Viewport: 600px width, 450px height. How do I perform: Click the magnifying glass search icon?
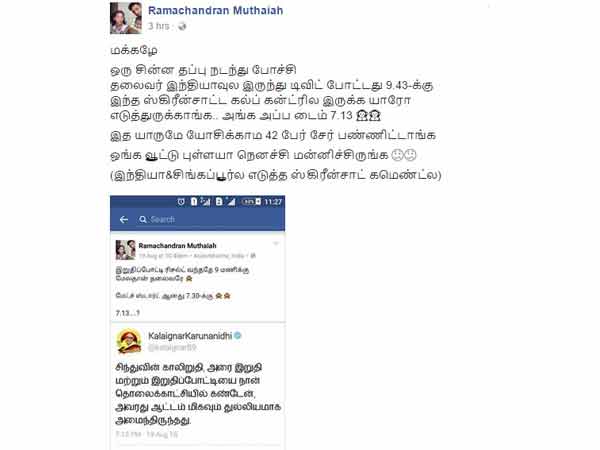(x=143, y=219)
